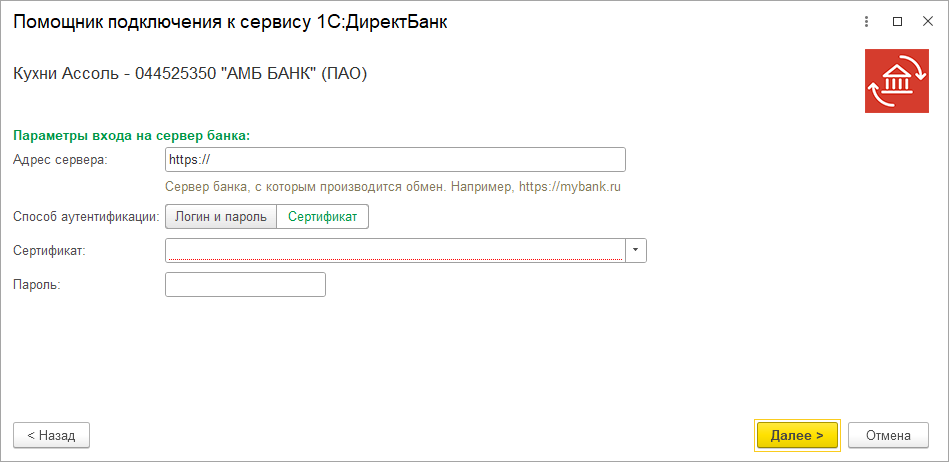
Task: Select 'Логин и пароль' authentication method
Action: pos(221,216)
